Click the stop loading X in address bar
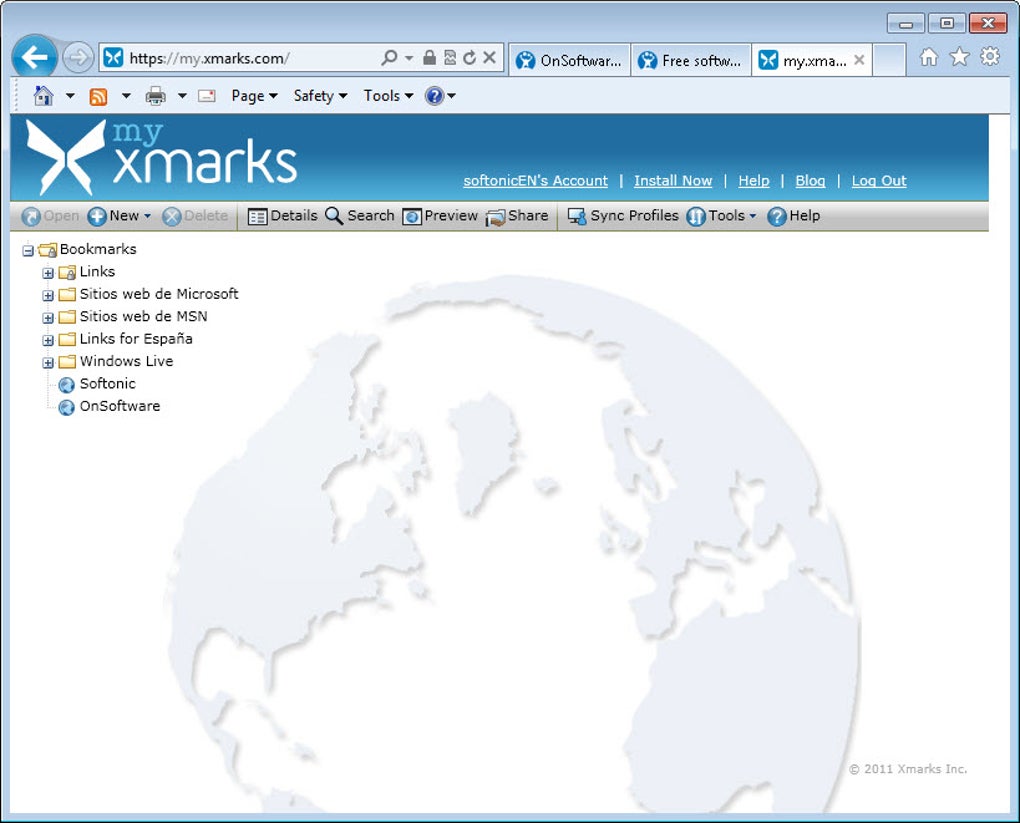This screenshot has width=1020, height=823. point(490,58)
